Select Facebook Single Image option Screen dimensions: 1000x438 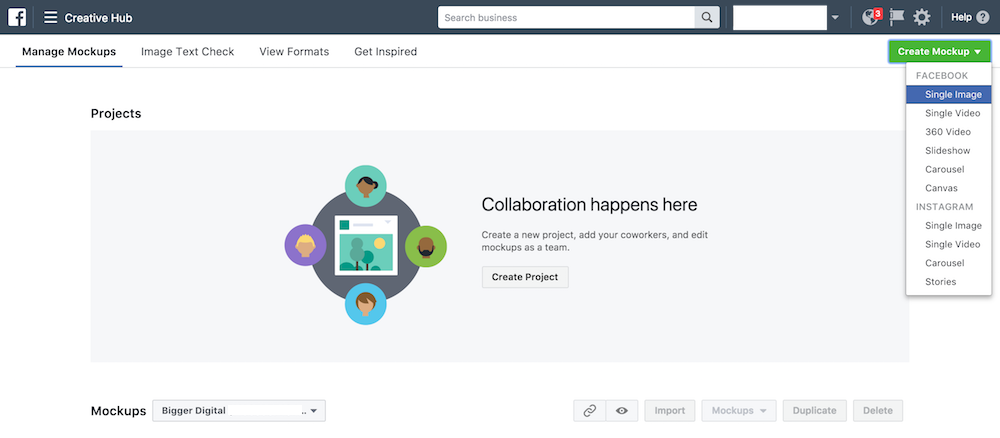click(948, 94)
